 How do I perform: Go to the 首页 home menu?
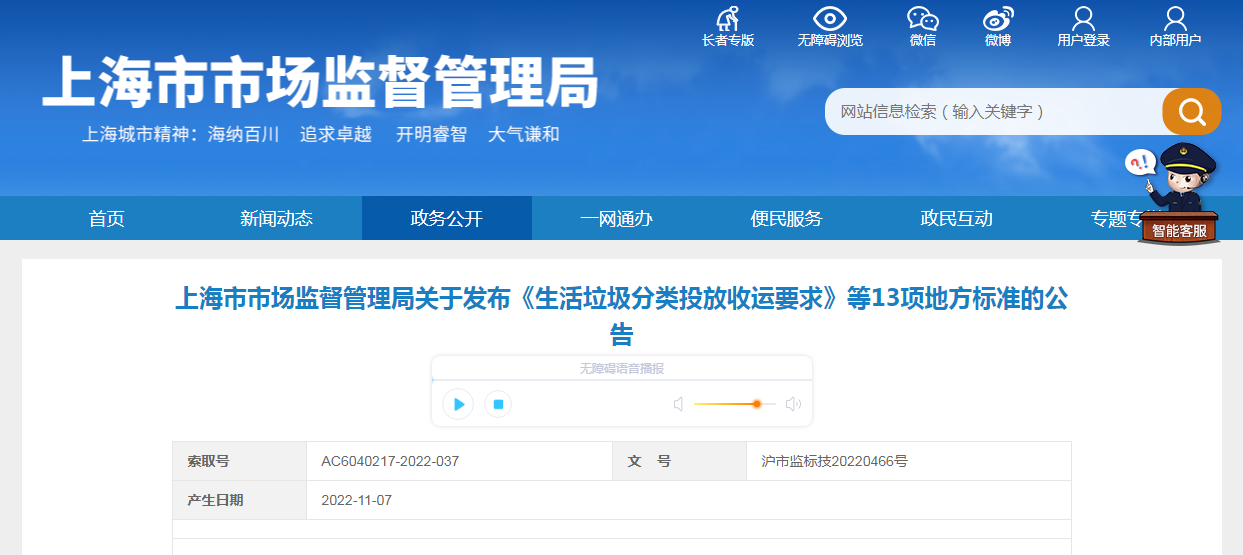pos(107,219)
